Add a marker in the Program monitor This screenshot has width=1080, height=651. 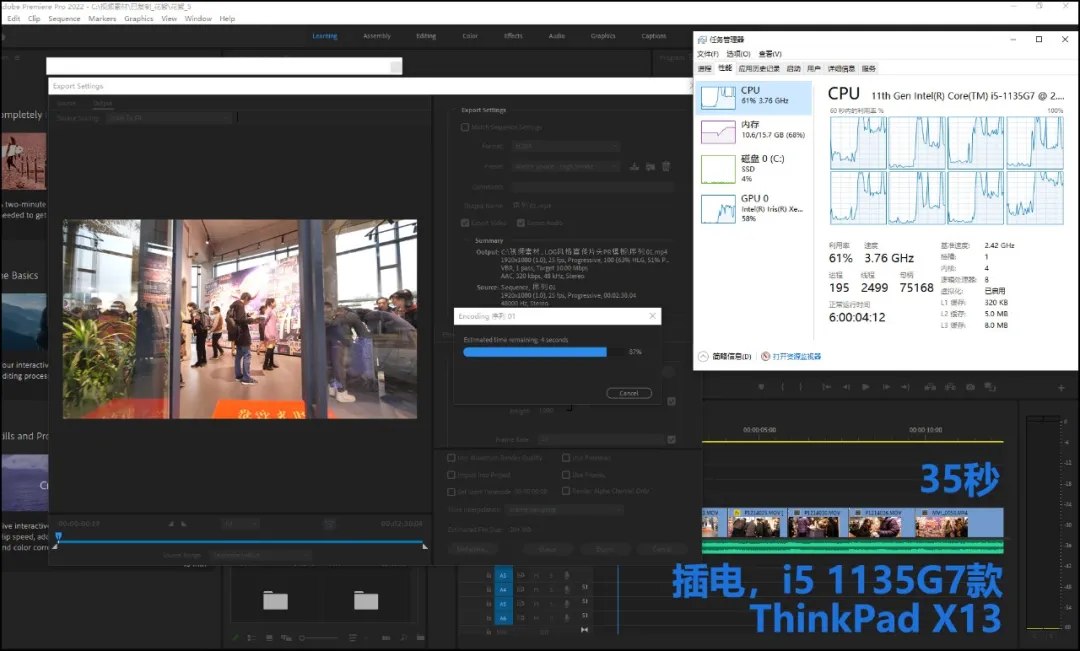[761, 387]
